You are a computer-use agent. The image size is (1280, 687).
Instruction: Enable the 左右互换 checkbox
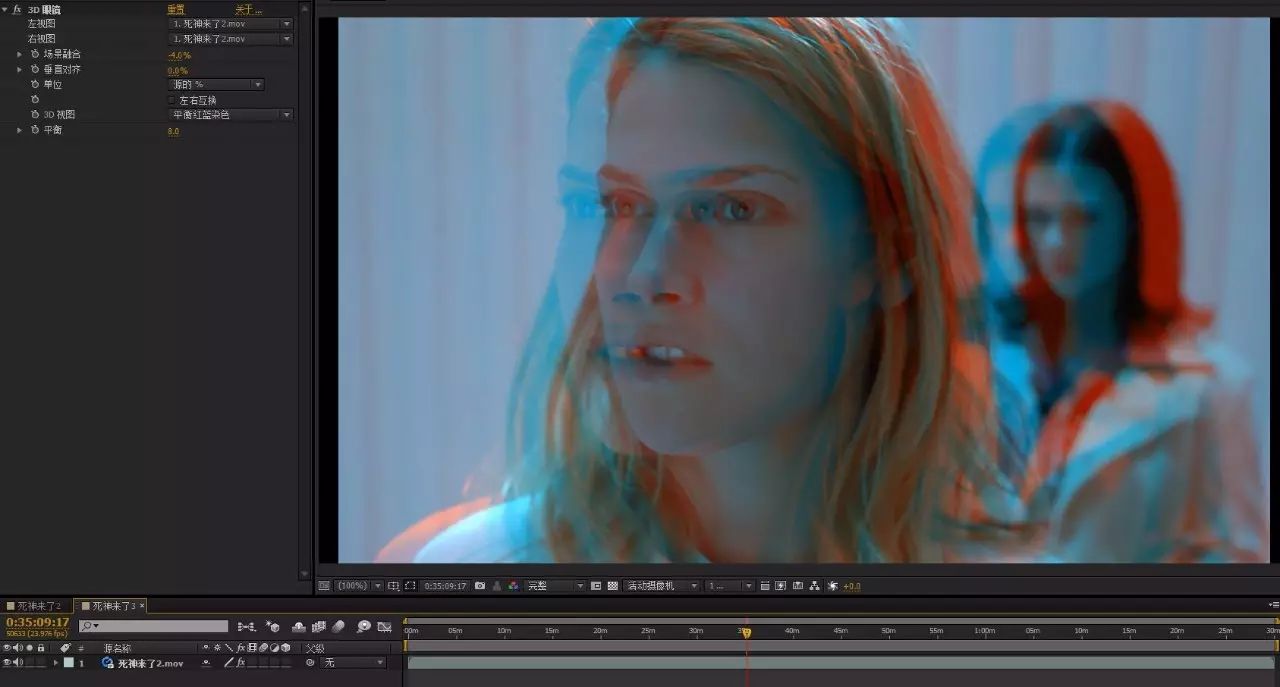click(x=171, y=100)
